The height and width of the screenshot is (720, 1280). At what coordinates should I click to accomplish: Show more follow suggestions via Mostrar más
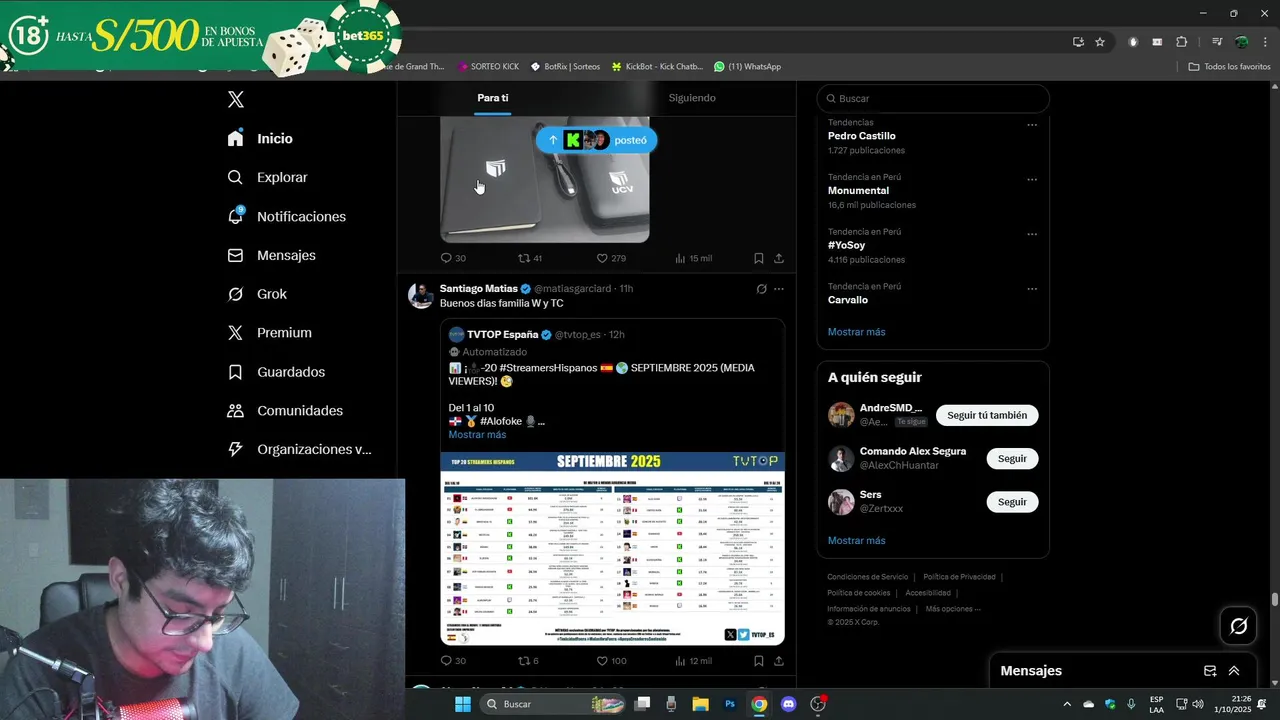point(856,541)
